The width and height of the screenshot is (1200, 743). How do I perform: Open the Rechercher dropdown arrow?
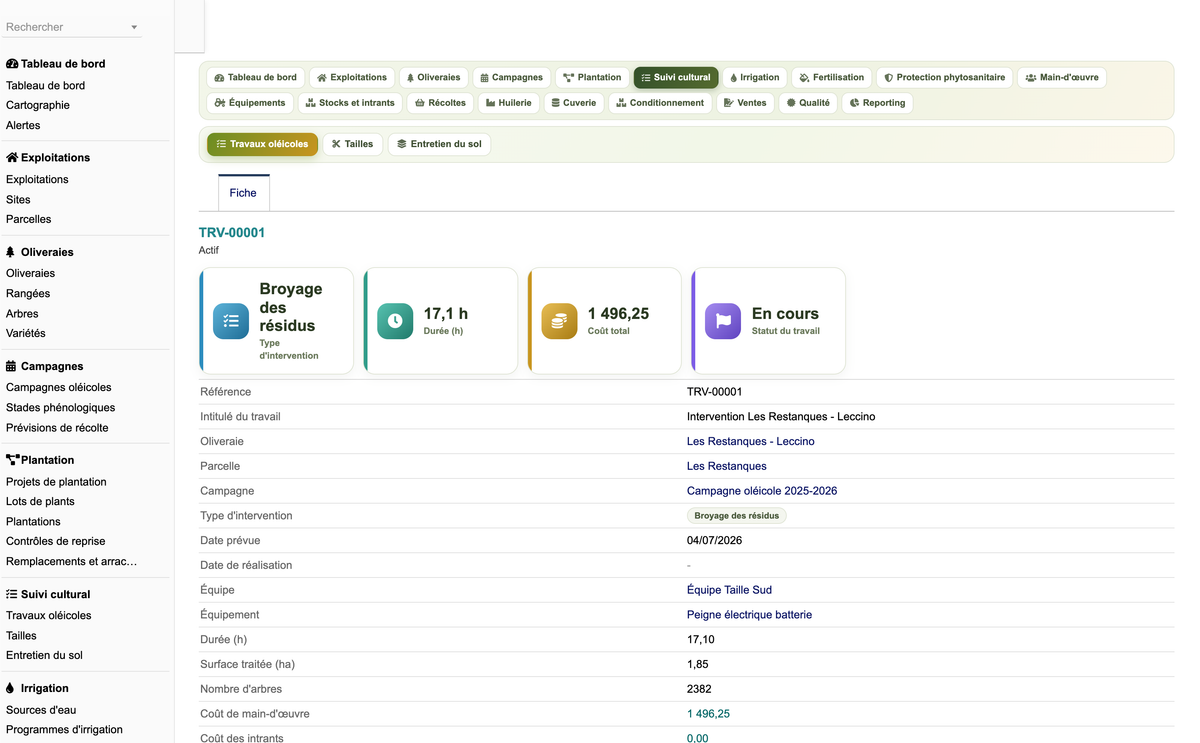point(134,28)
